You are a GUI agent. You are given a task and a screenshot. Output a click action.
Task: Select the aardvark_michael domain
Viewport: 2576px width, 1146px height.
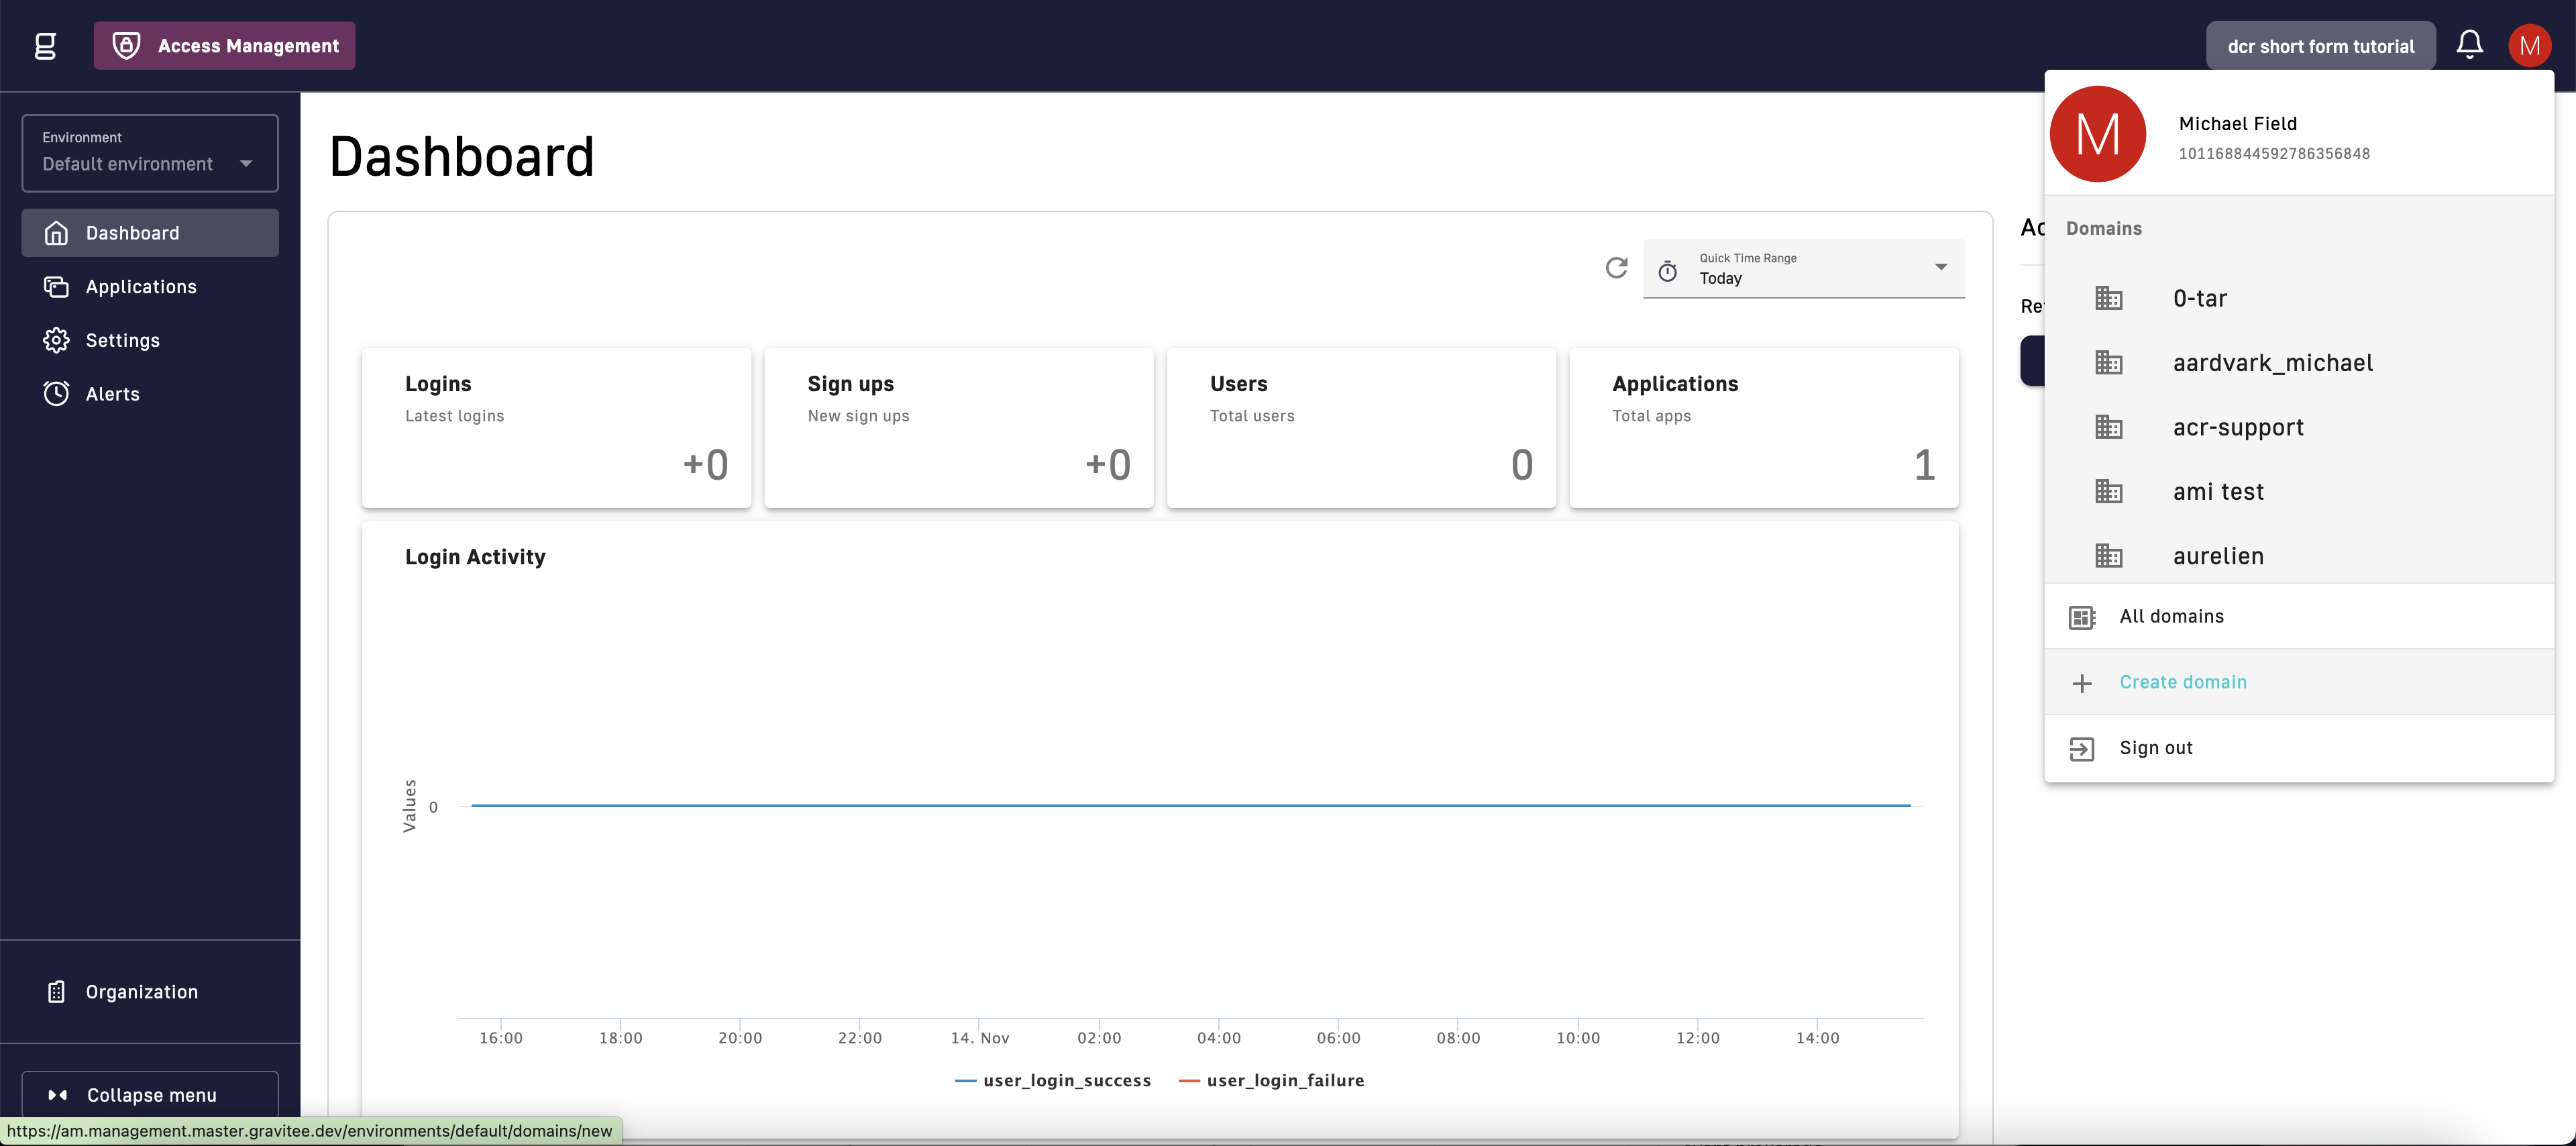tap(2272, 363)
